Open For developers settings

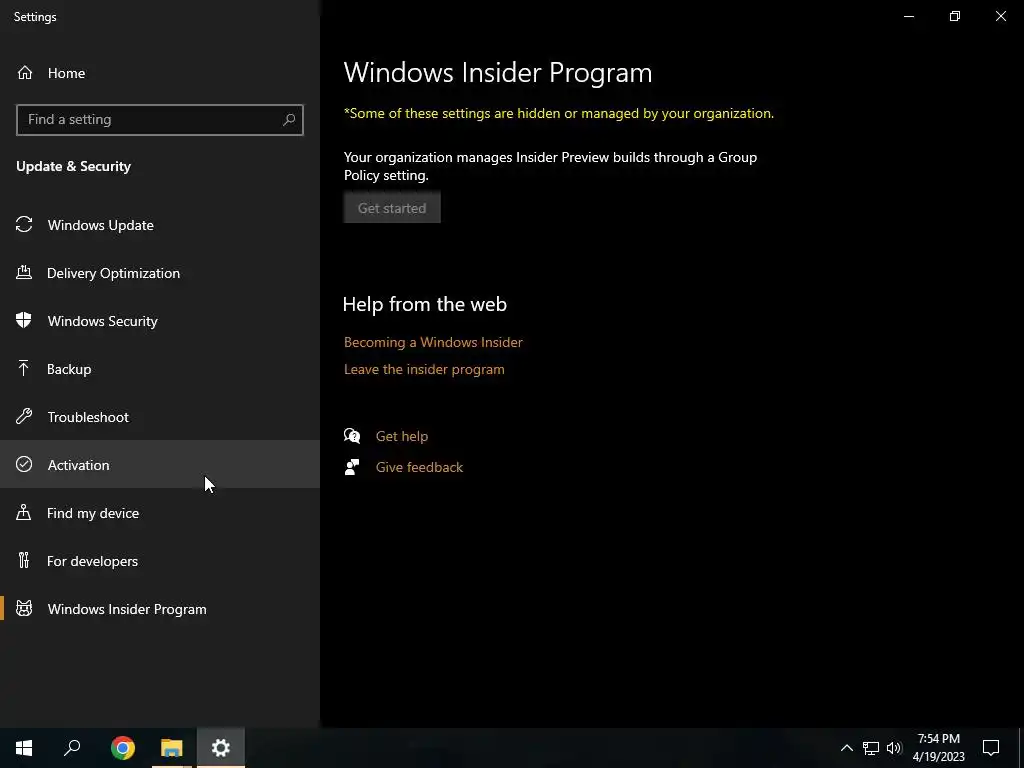click(160, 561)
